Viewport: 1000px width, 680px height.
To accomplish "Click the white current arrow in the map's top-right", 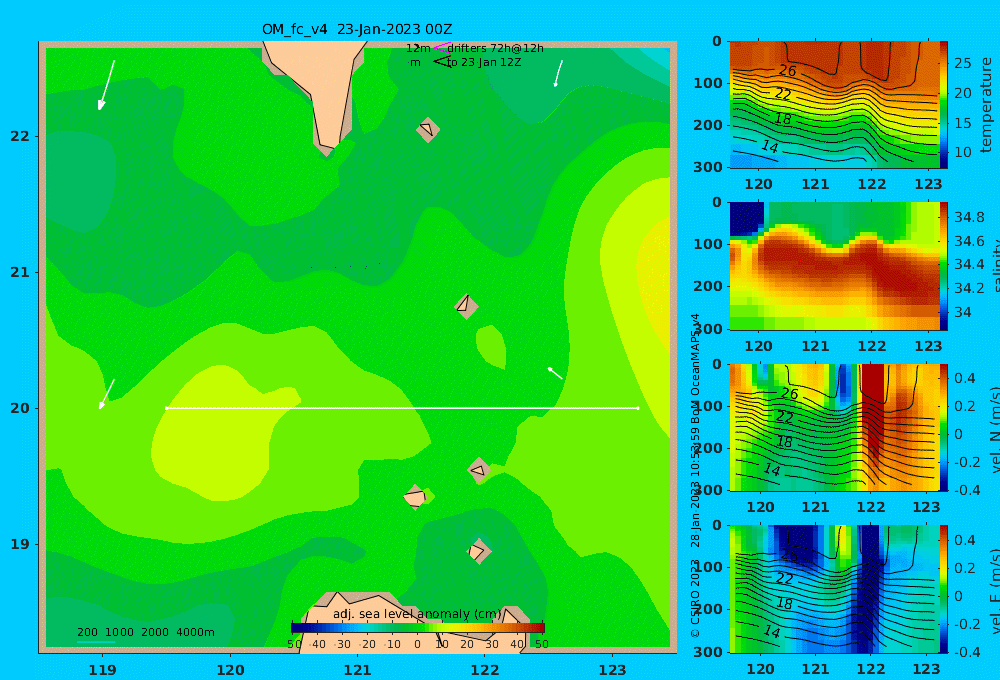I will [559, 73].
